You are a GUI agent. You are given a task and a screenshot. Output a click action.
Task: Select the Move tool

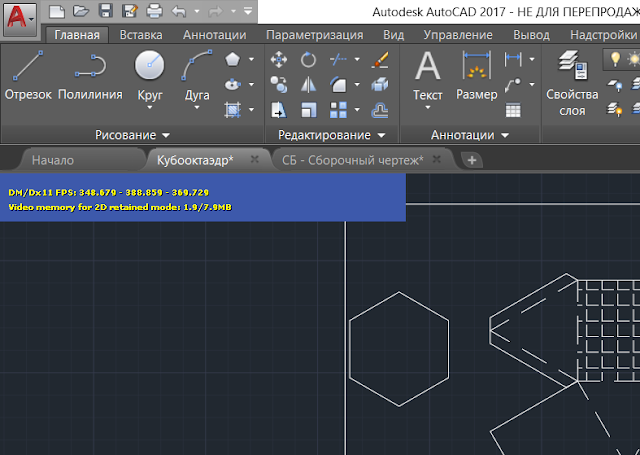point(279,60)
